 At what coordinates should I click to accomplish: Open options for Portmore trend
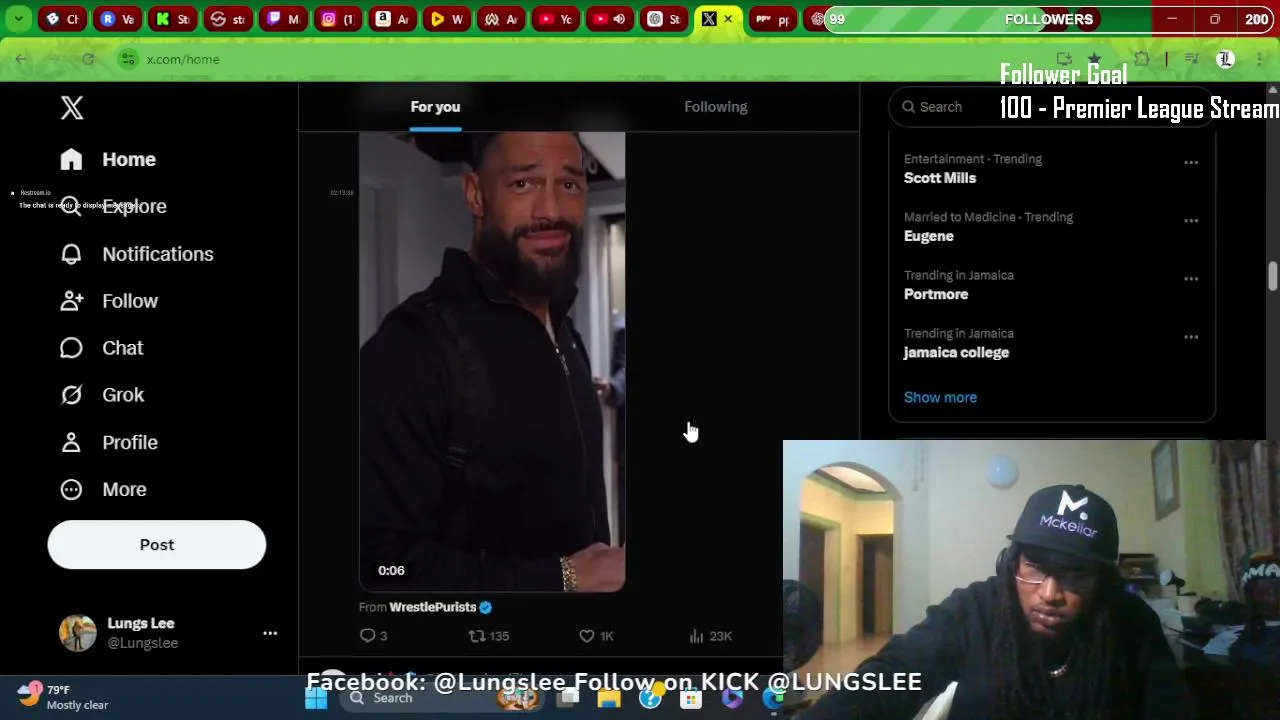(1191, 279)
